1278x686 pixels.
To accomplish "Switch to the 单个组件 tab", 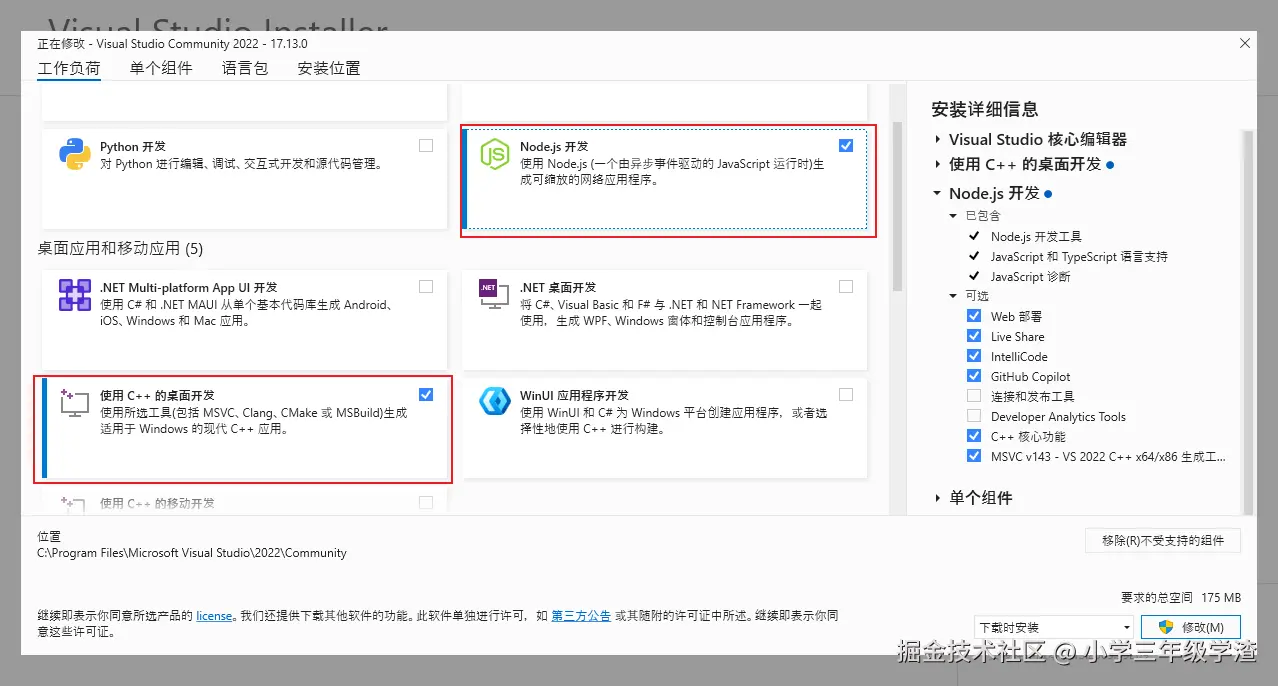I will click(161, 68).
